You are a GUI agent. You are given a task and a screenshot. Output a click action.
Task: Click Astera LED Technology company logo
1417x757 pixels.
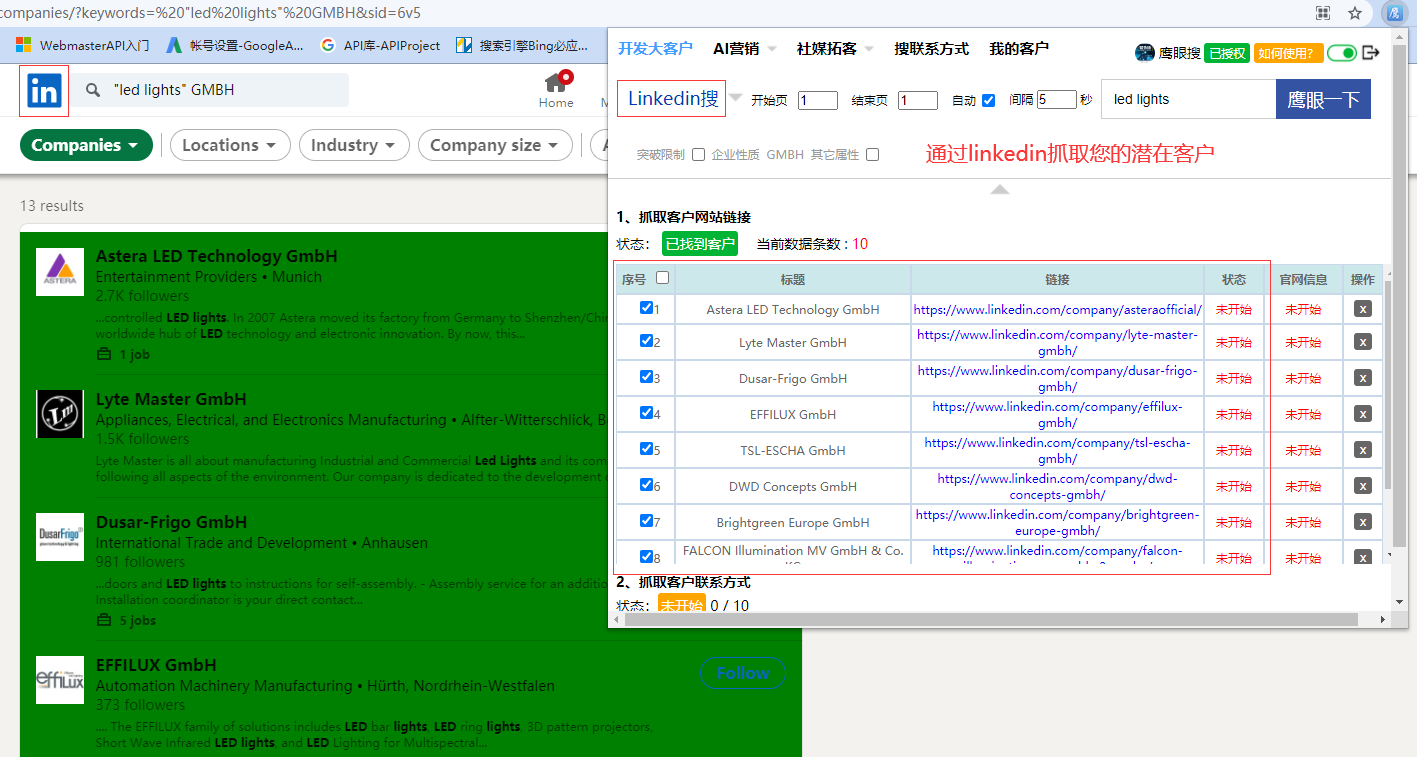pyautogui.click(x=60, y=272)
